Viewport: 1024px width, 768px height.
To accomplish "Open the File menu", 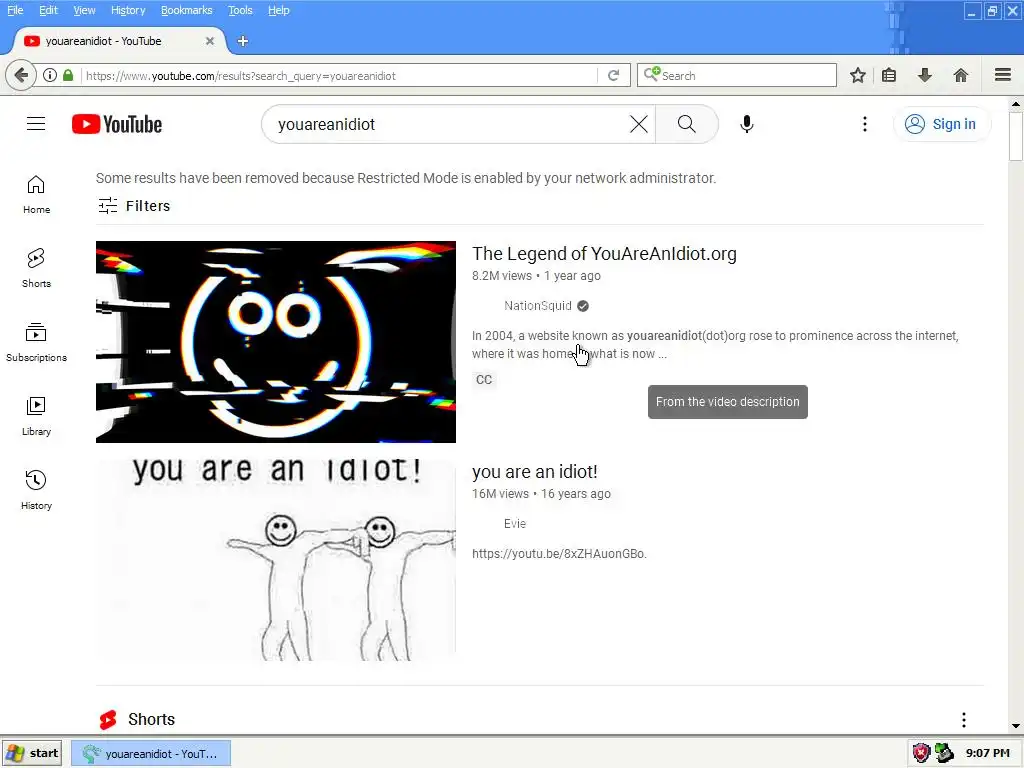I will click(x=15, y=10).
